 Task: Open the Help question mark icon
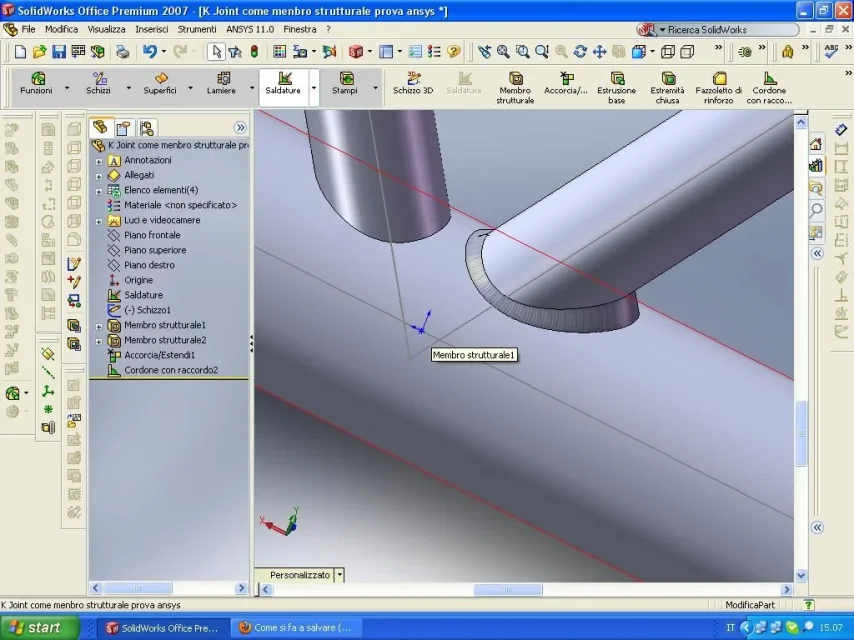pos(453,52)
